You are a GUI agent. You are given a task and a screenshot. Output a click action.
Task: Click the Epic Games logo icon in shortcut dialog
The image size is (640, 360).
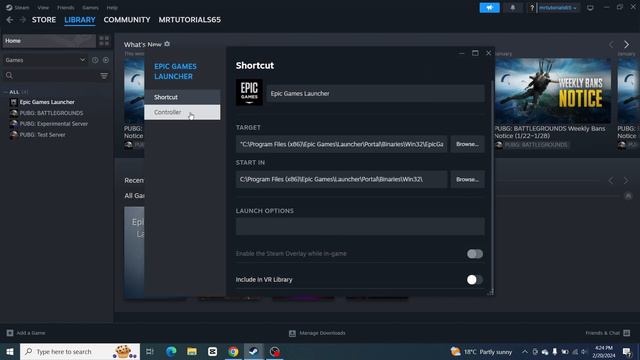tap(249, 92)
